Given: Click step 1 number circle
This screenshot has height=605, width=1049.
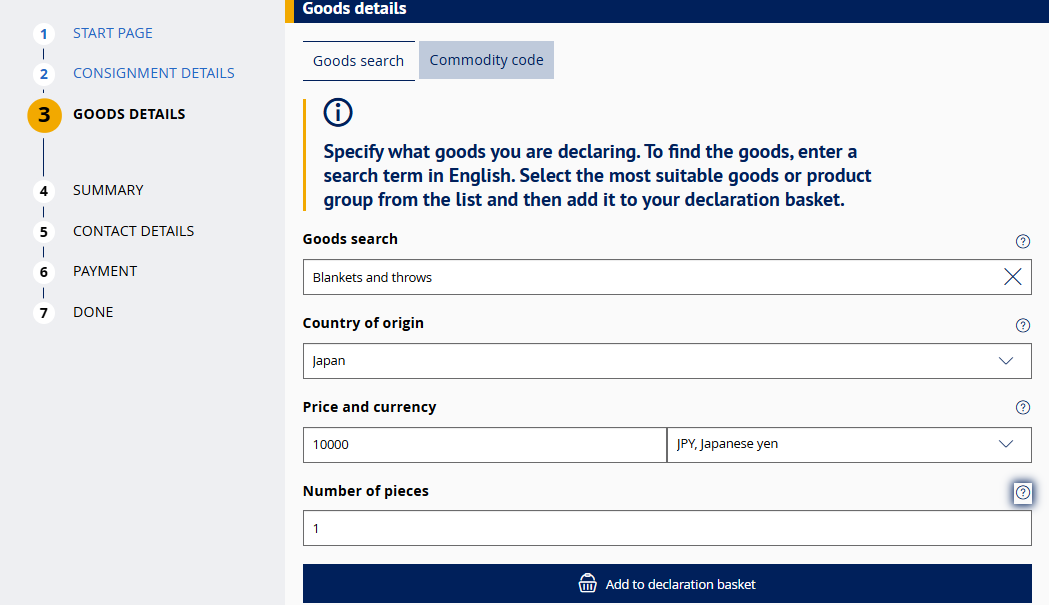Looking at the screenshot, I should click(44, 35).
